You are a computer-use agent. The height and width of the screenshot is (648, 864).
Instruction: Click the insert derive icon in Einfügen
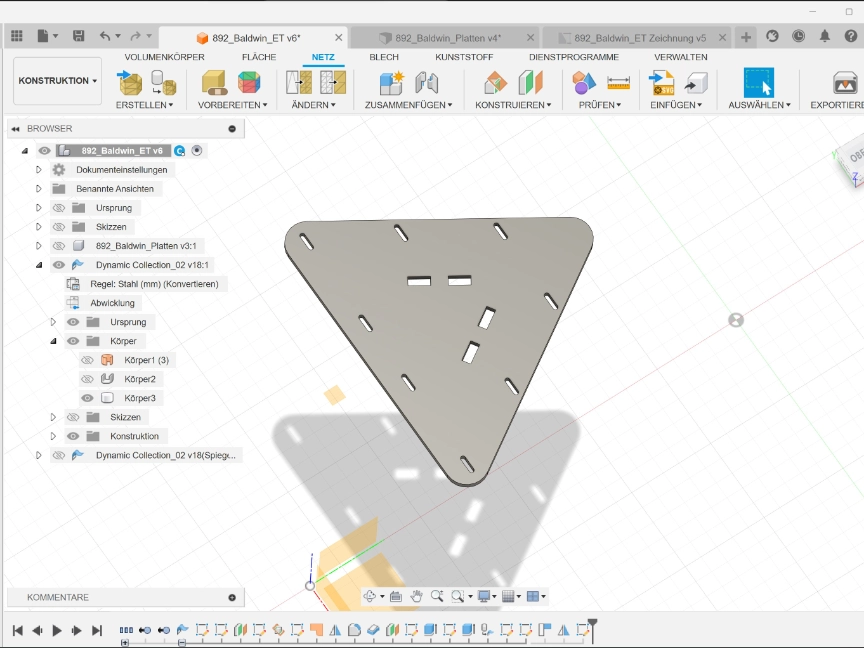(696, 83)
